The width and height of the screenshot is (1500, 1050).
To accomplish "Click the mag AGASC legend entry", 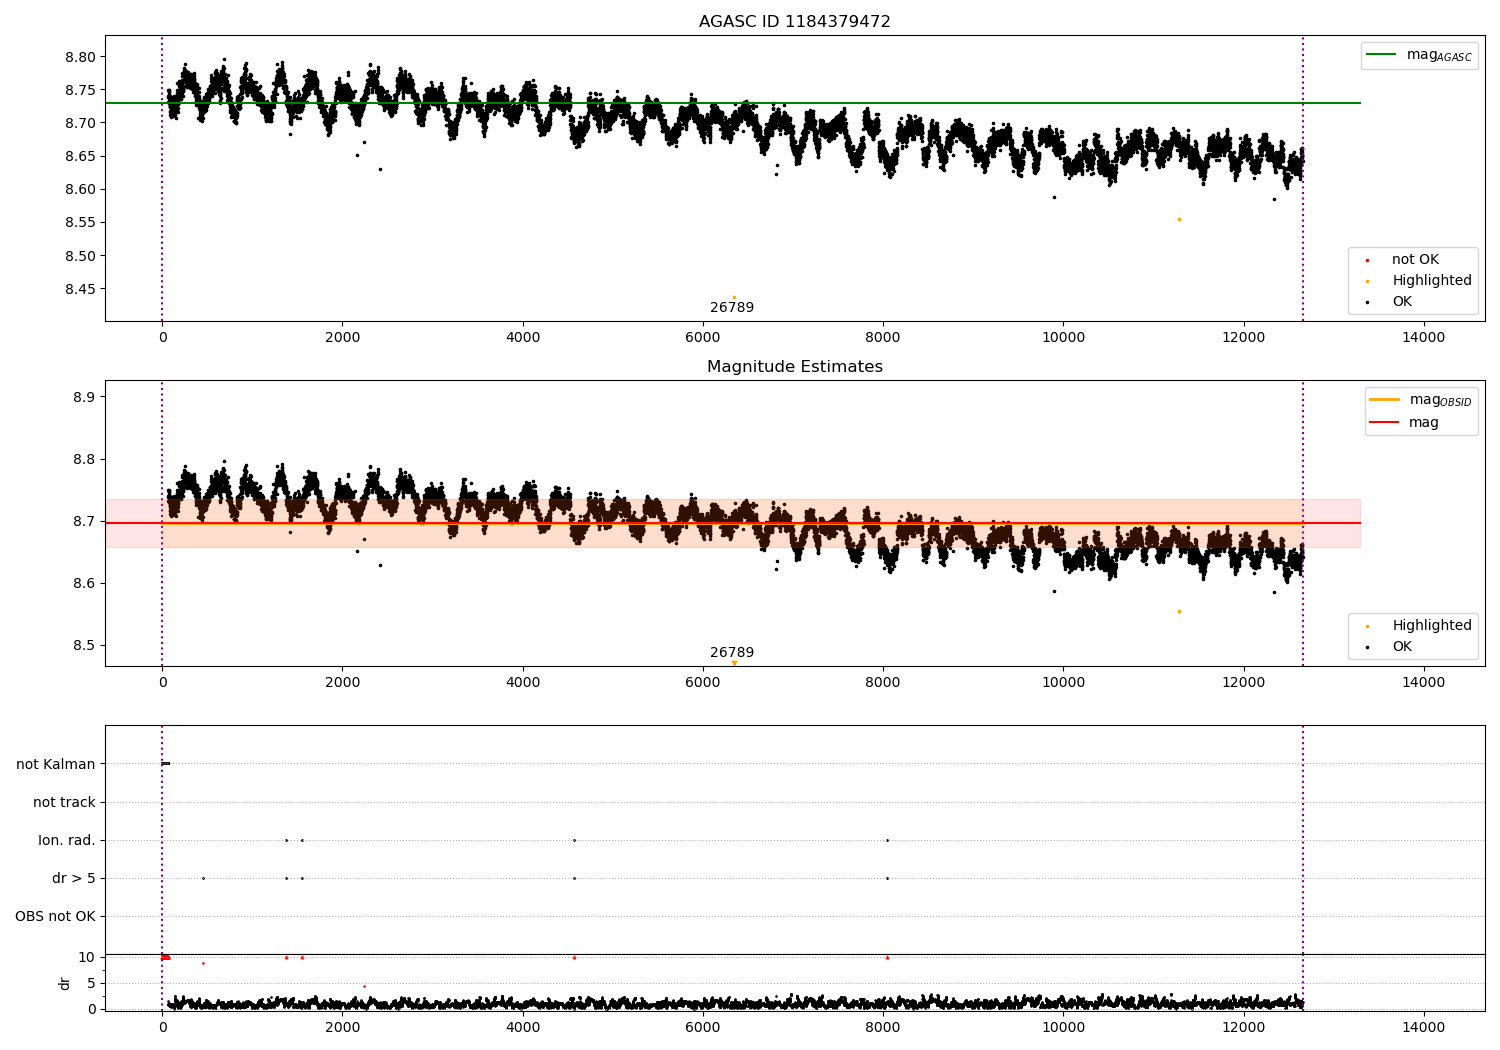I will coord(1419,55).
